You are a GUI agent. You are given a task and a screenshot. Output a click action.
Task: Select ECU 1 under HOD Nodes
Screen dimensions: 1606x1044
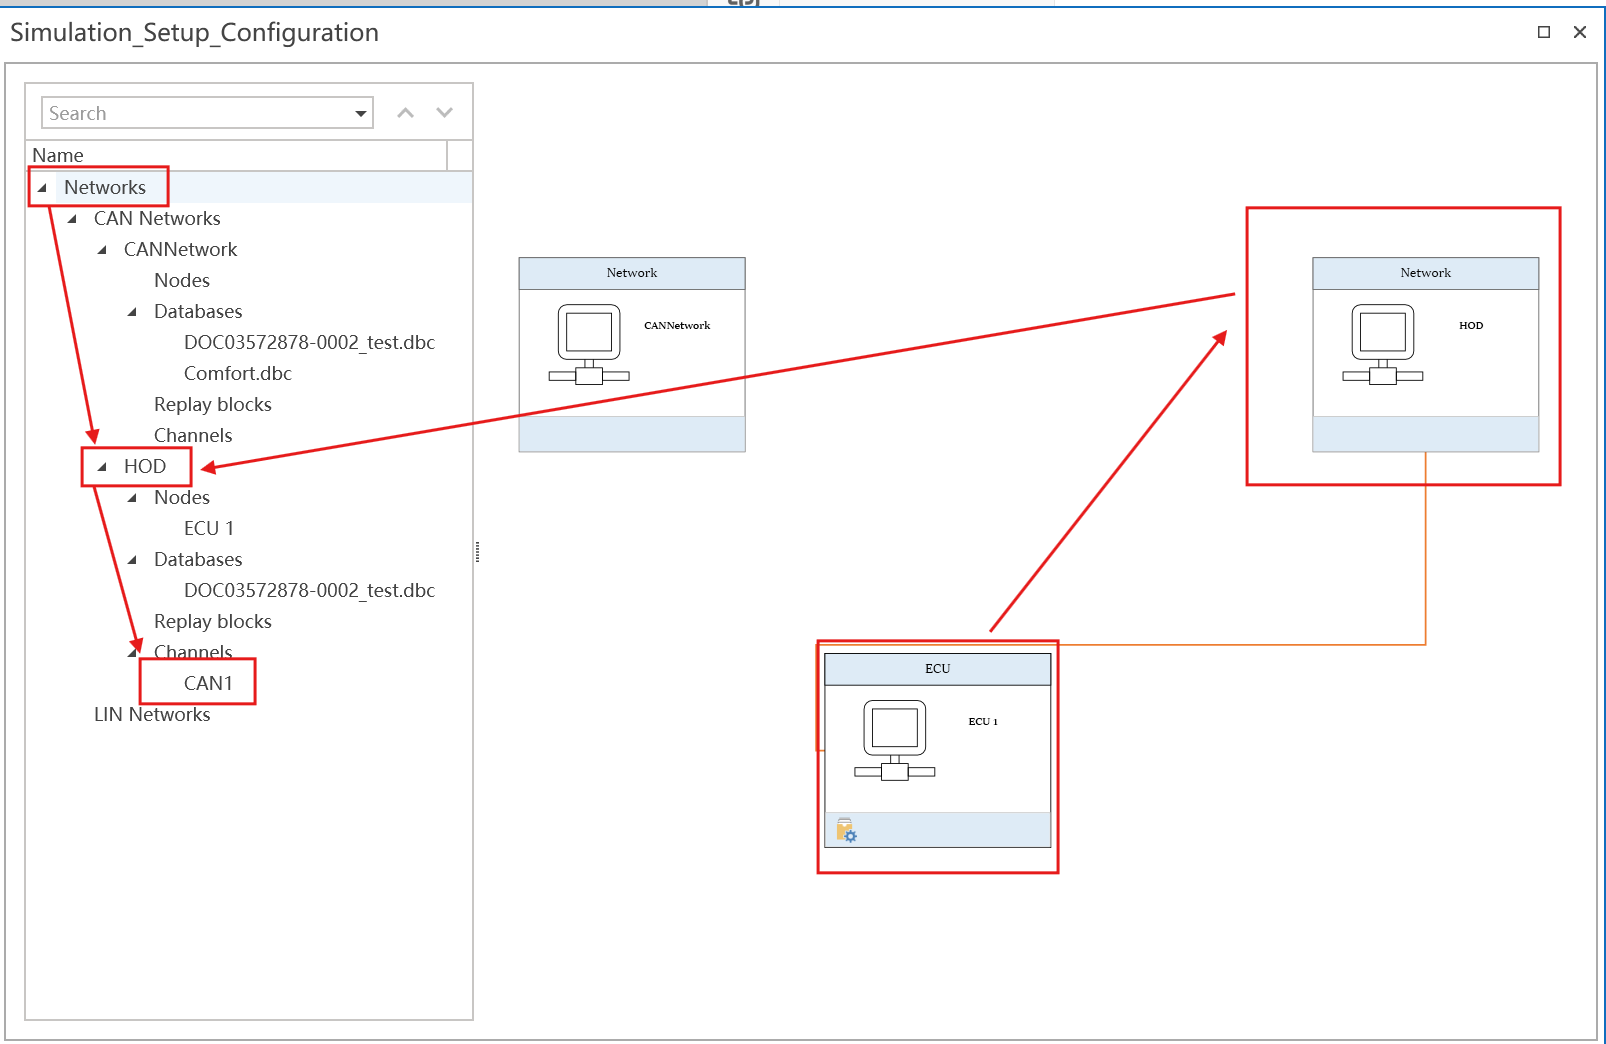coord(208,529)
